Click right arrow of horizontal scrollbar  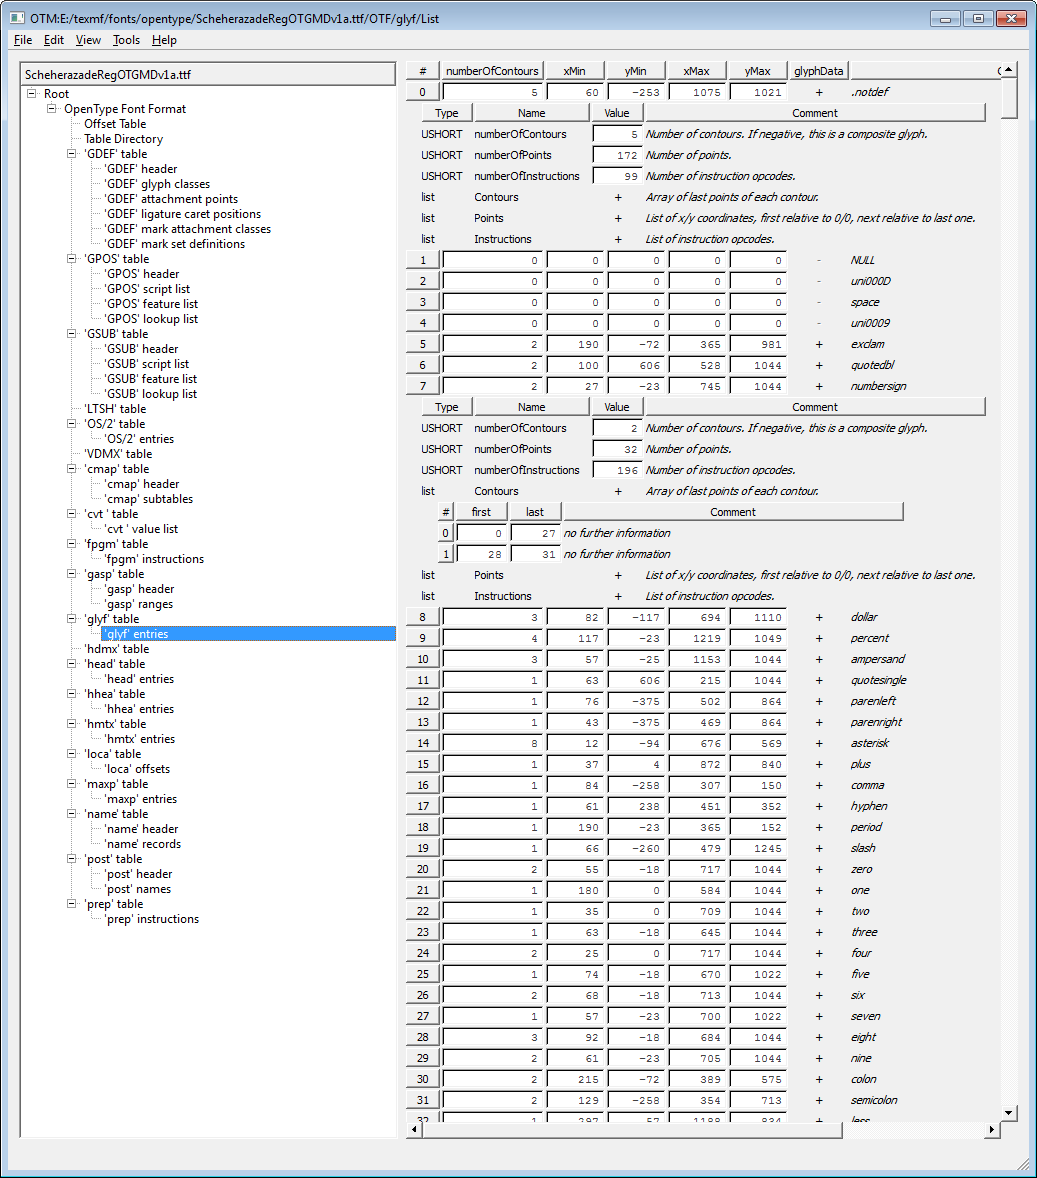click(x=992, y=1129)
